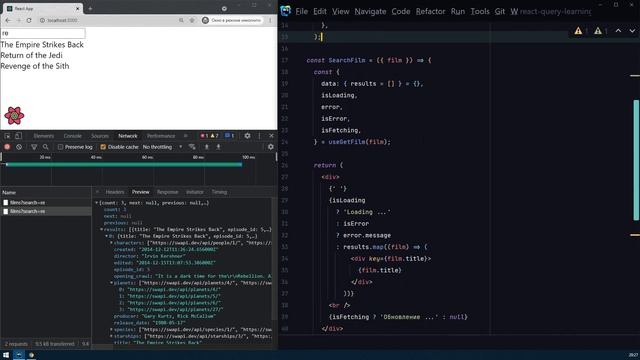Open network conditions wifi icon

point(192,147)
